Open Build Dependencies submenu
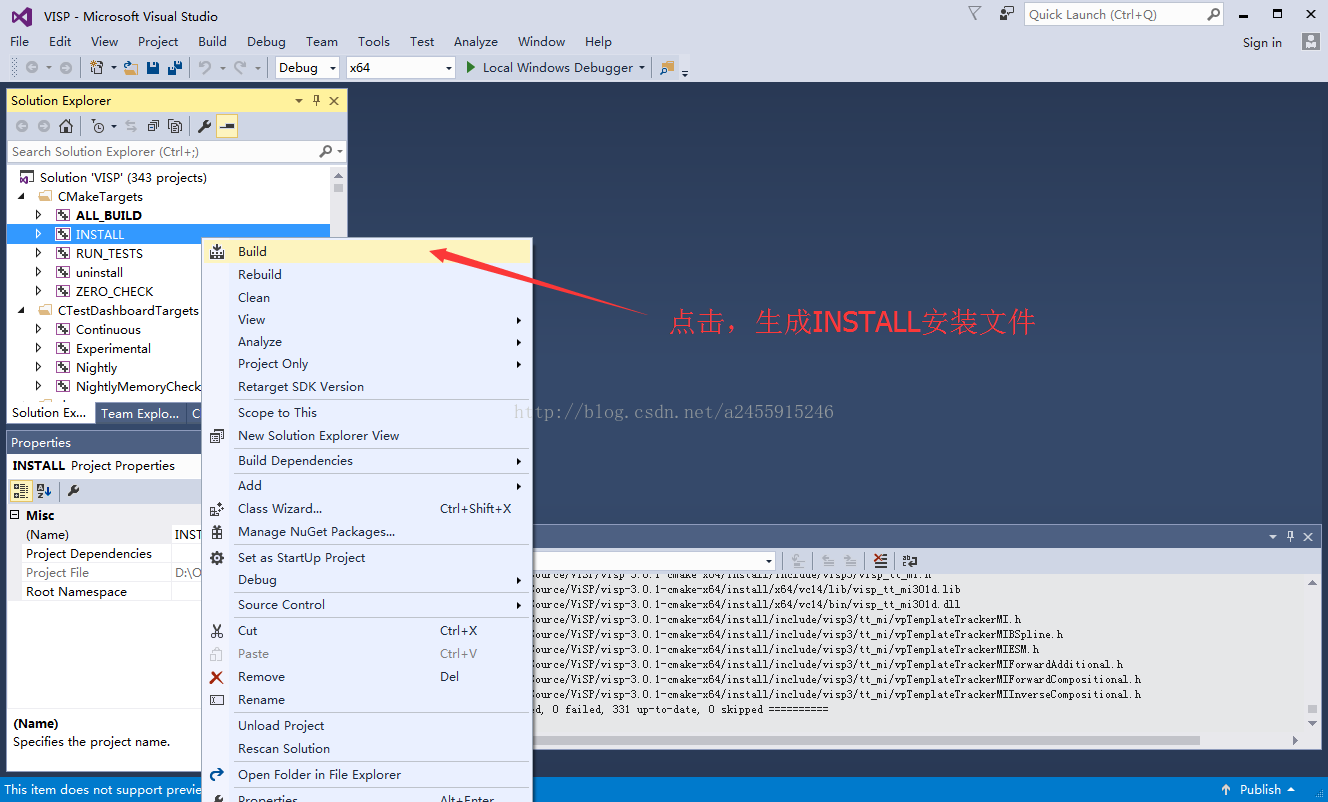The height and width of the screenshot is (802, 1328). point(367,461)
